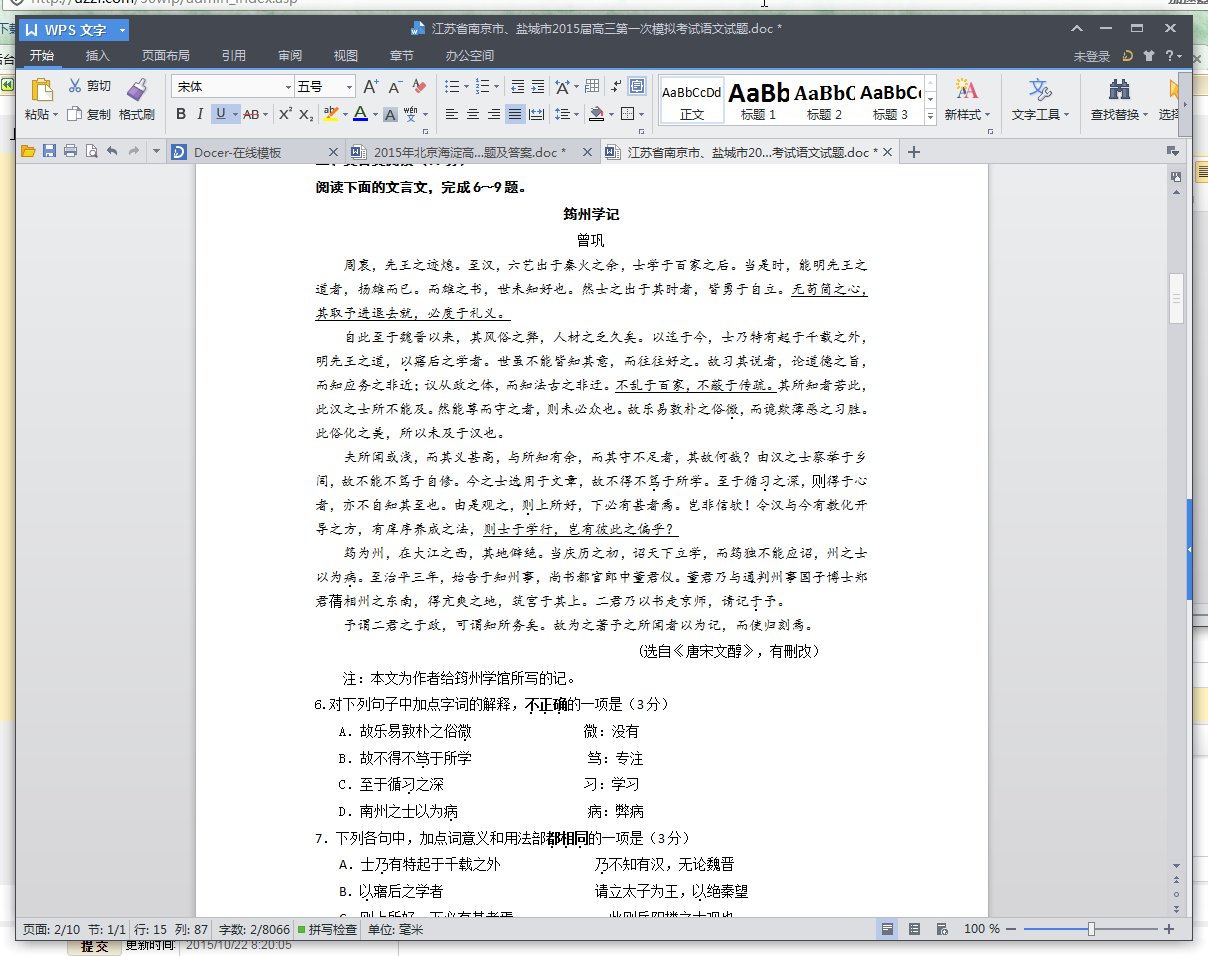Switch to the 页面布局 ribbon tab
Screen dimensions: 1208x956
[x=165, y=56]
